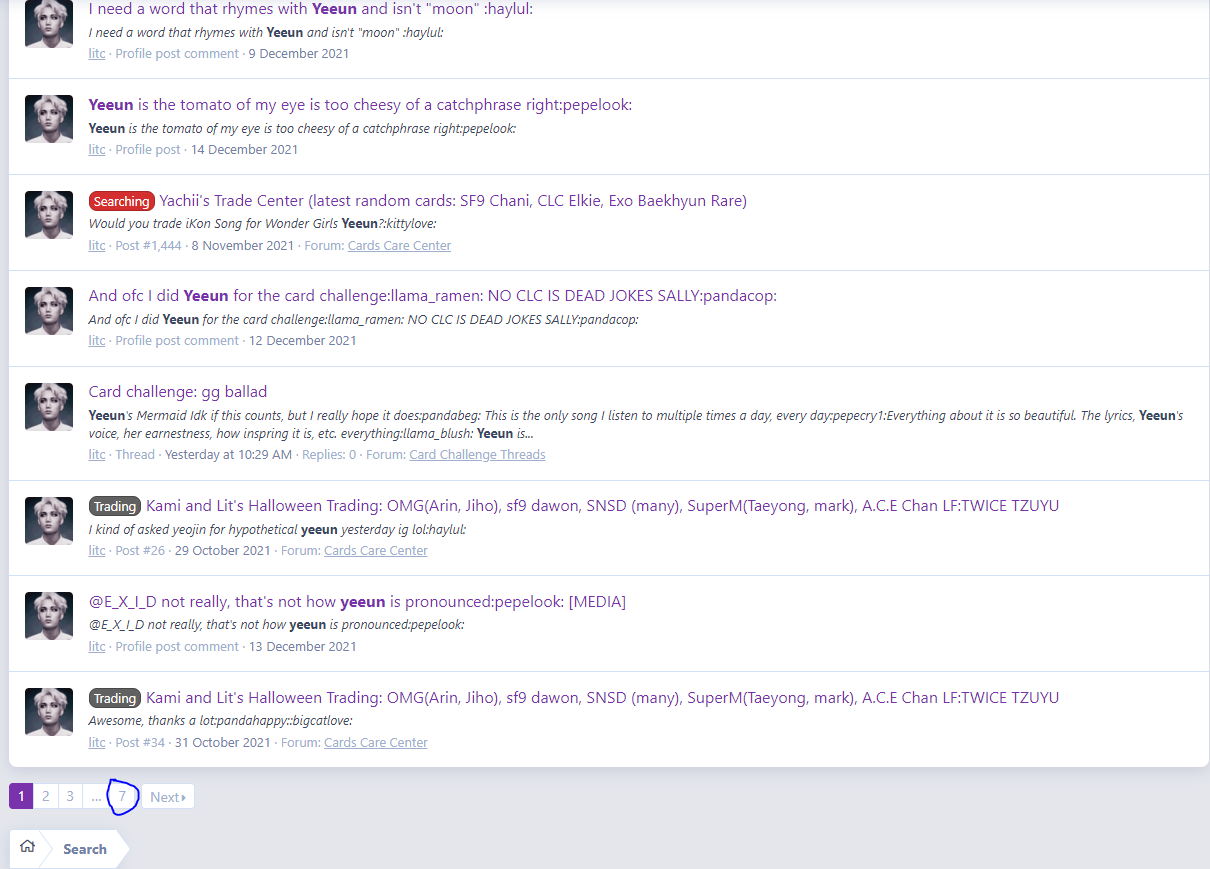
Task: Click avatar beside the Post #34 result
Action: (x=49, y=712)
